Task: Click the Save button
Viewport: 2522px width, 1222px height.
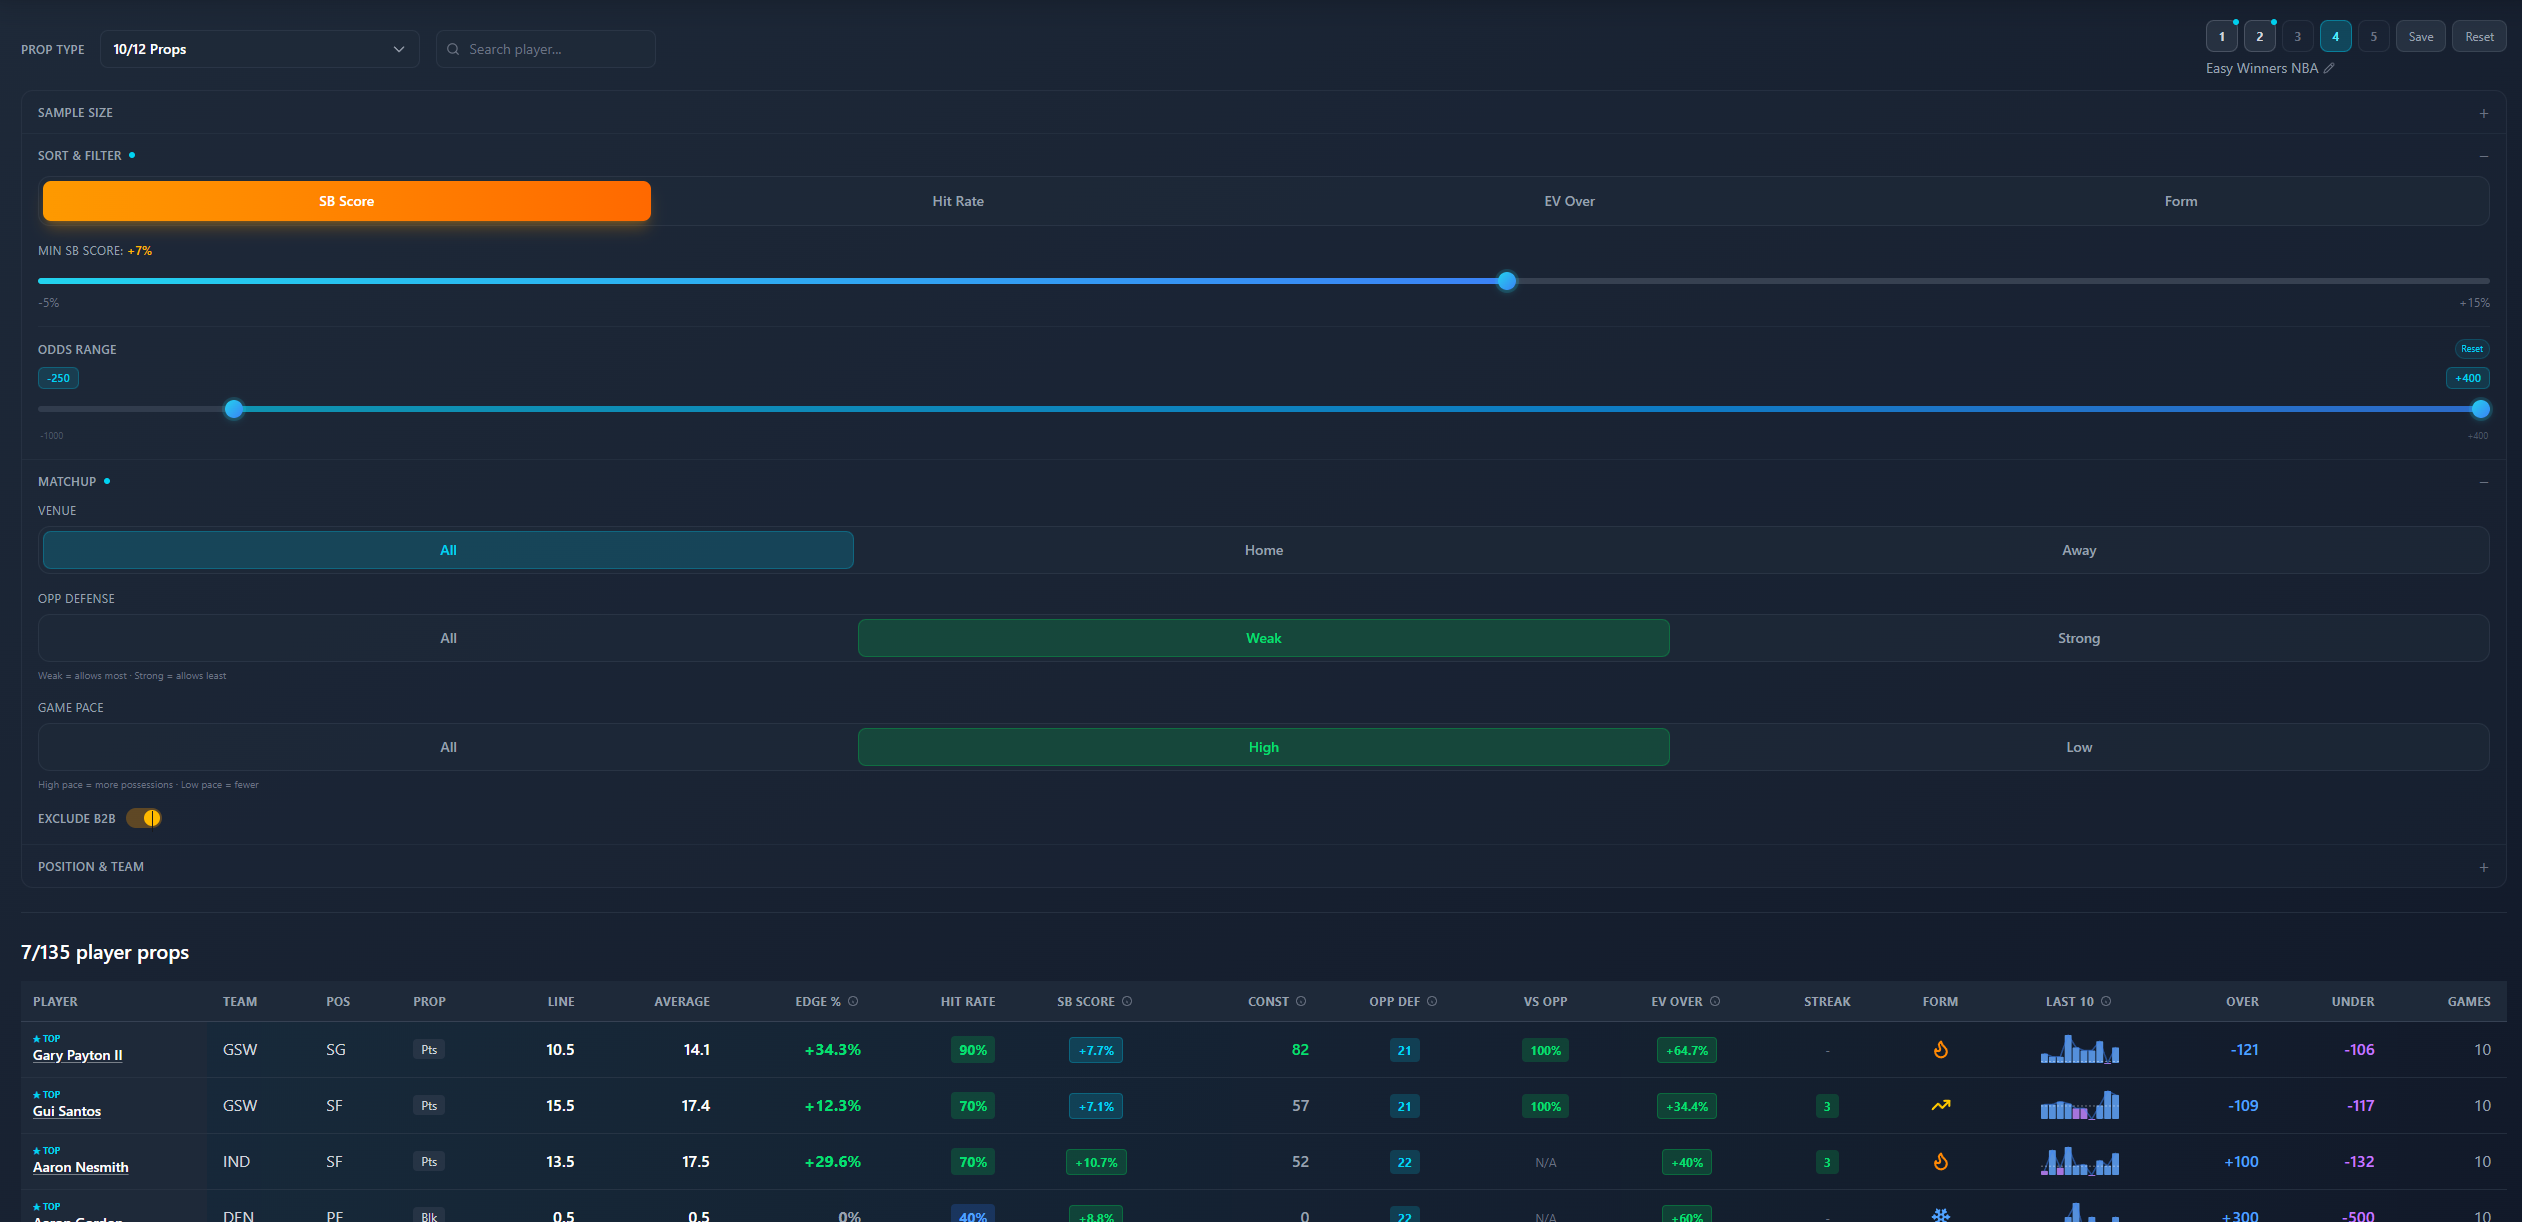Action: pos(2421,35)
